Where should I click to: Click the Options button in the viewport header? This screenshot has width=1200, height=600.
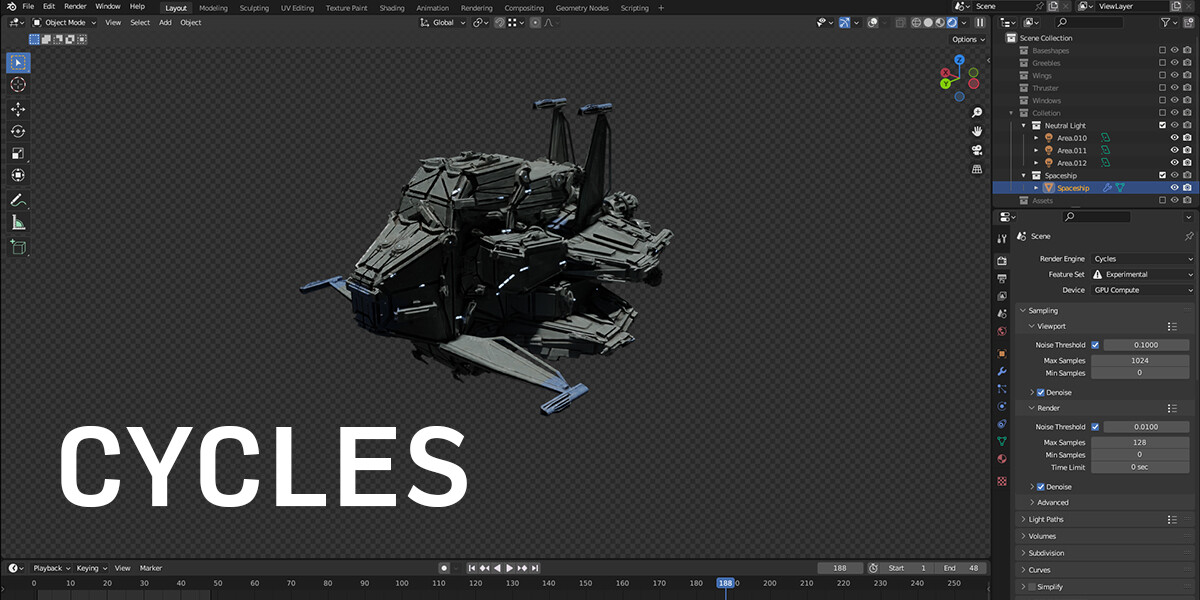(x=966, y=39)
